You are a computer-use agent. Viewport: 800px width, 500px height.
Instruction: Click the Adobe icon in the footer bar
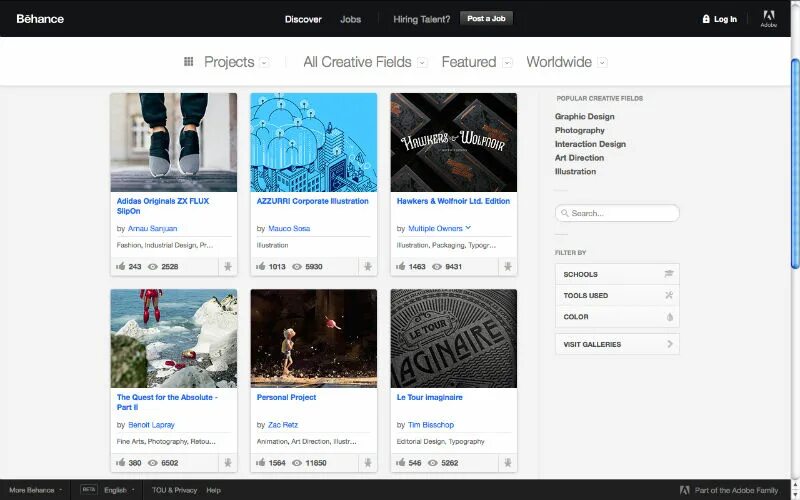click(x=685, y=490)
